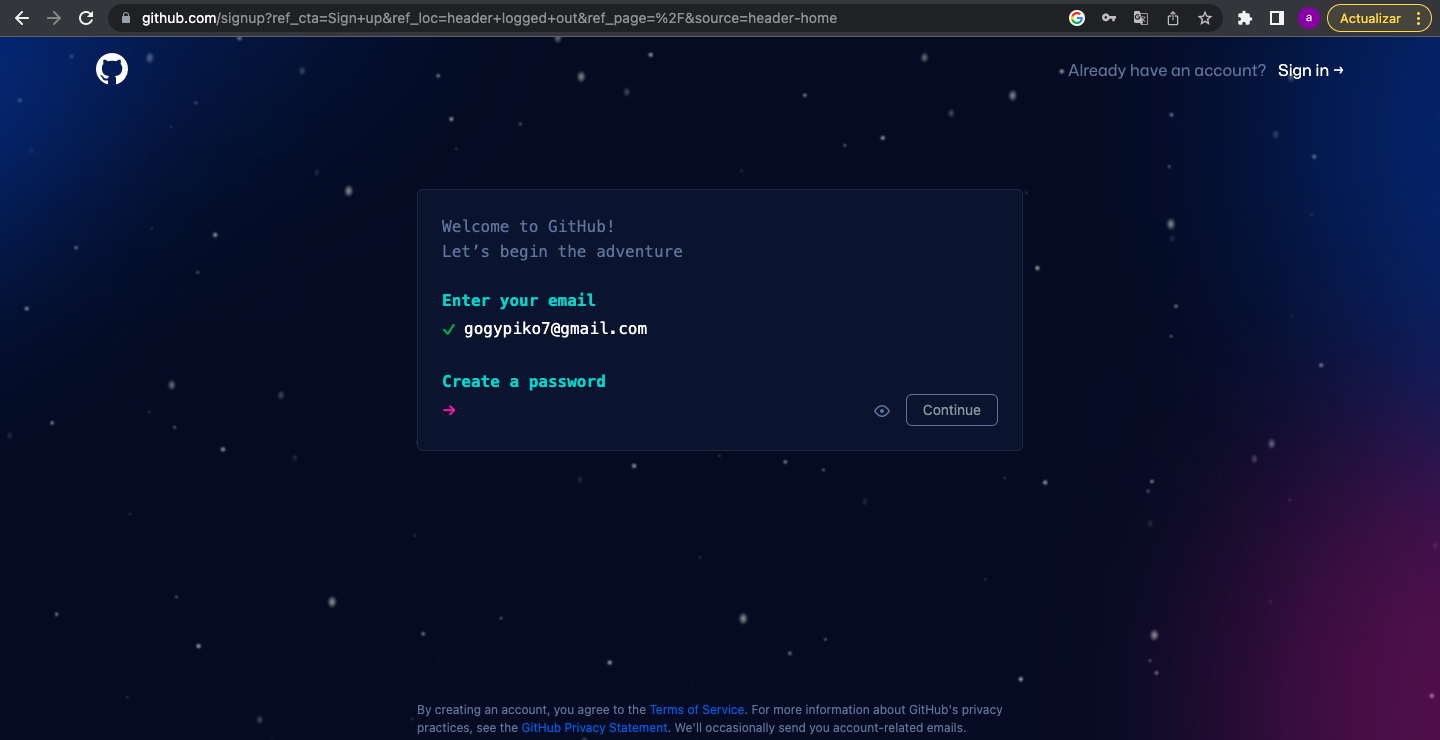Open the Extensions puzzle icon
The image size is (1440, 740).
coord(1245,18)
